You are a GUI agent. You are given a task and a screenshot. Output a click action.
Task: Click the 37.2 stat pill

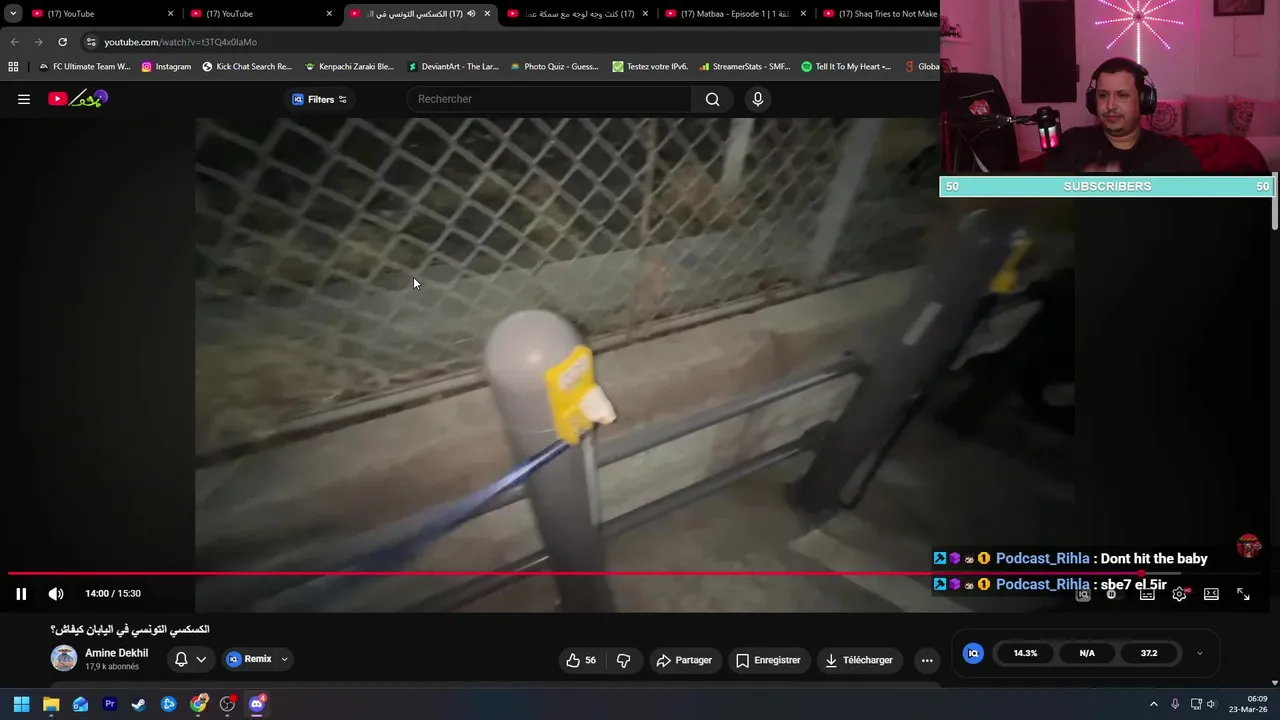click(1149, 653)
